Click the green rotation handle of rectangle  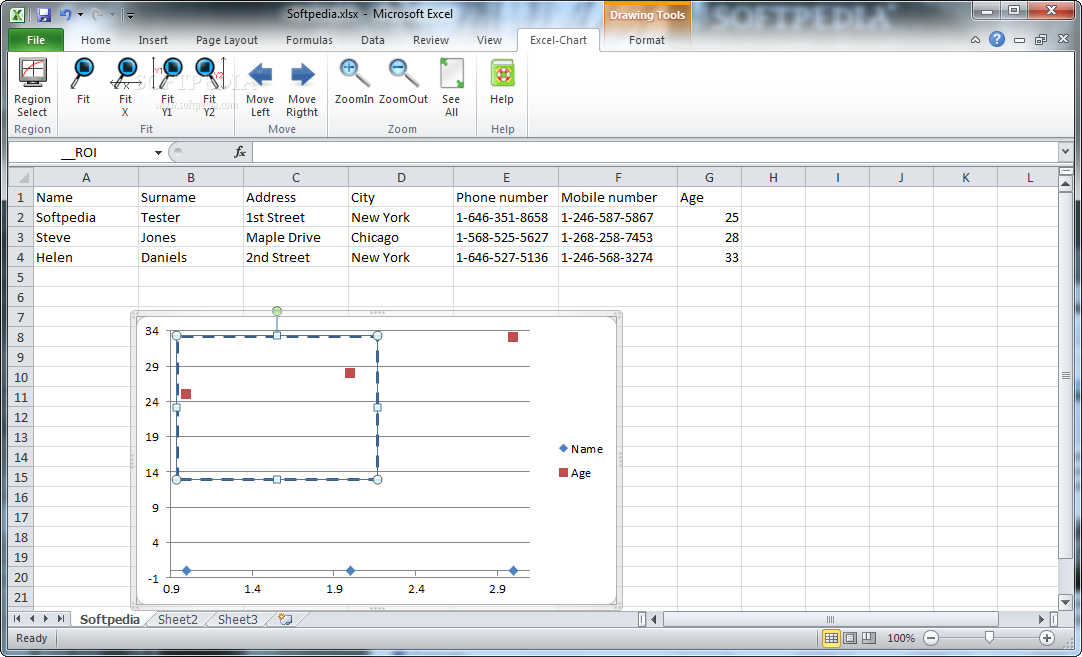pyautogui.click(x=277, y=311)
